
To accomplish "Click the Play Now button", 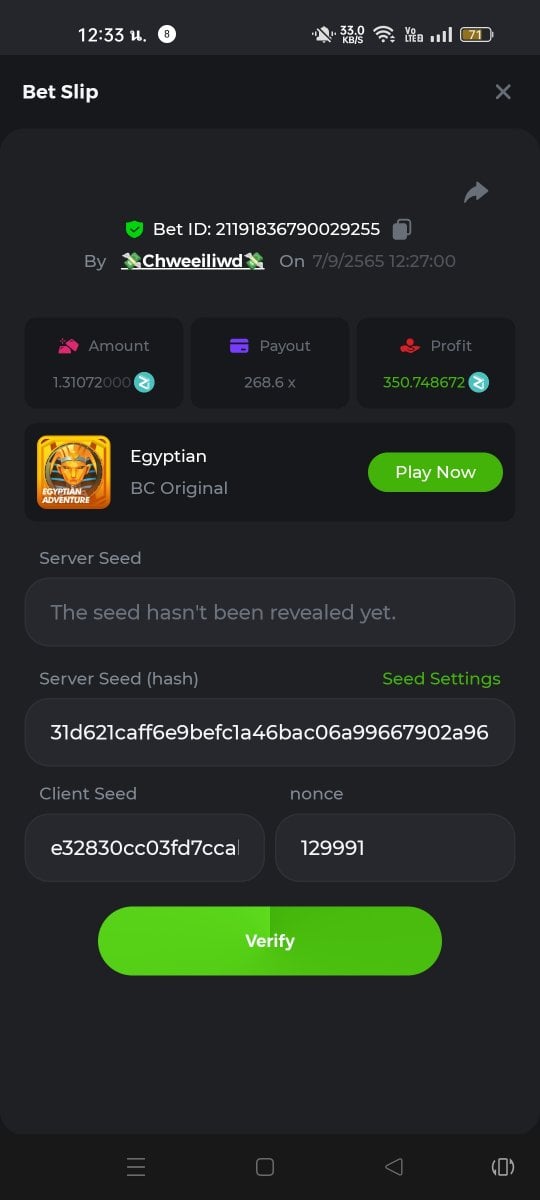I will coord(435,472).
